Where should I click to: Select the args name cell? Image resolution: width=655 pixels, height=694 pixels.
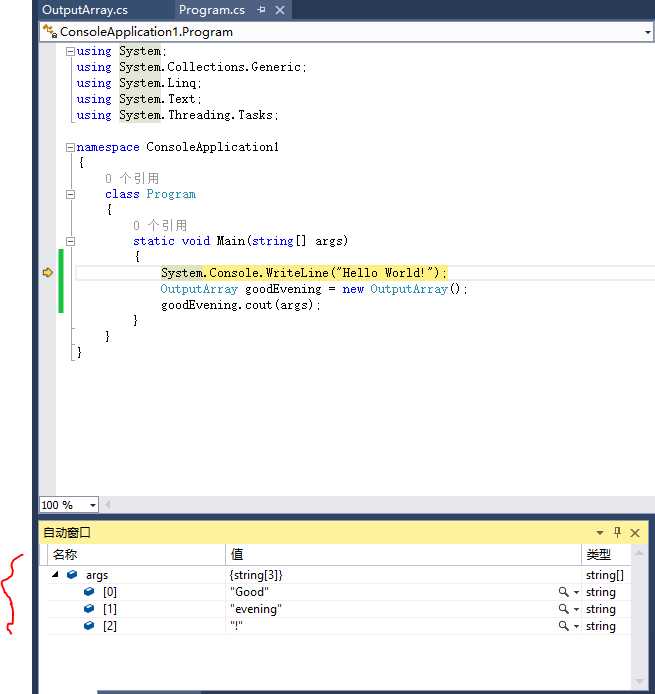(x=97, y=575)
